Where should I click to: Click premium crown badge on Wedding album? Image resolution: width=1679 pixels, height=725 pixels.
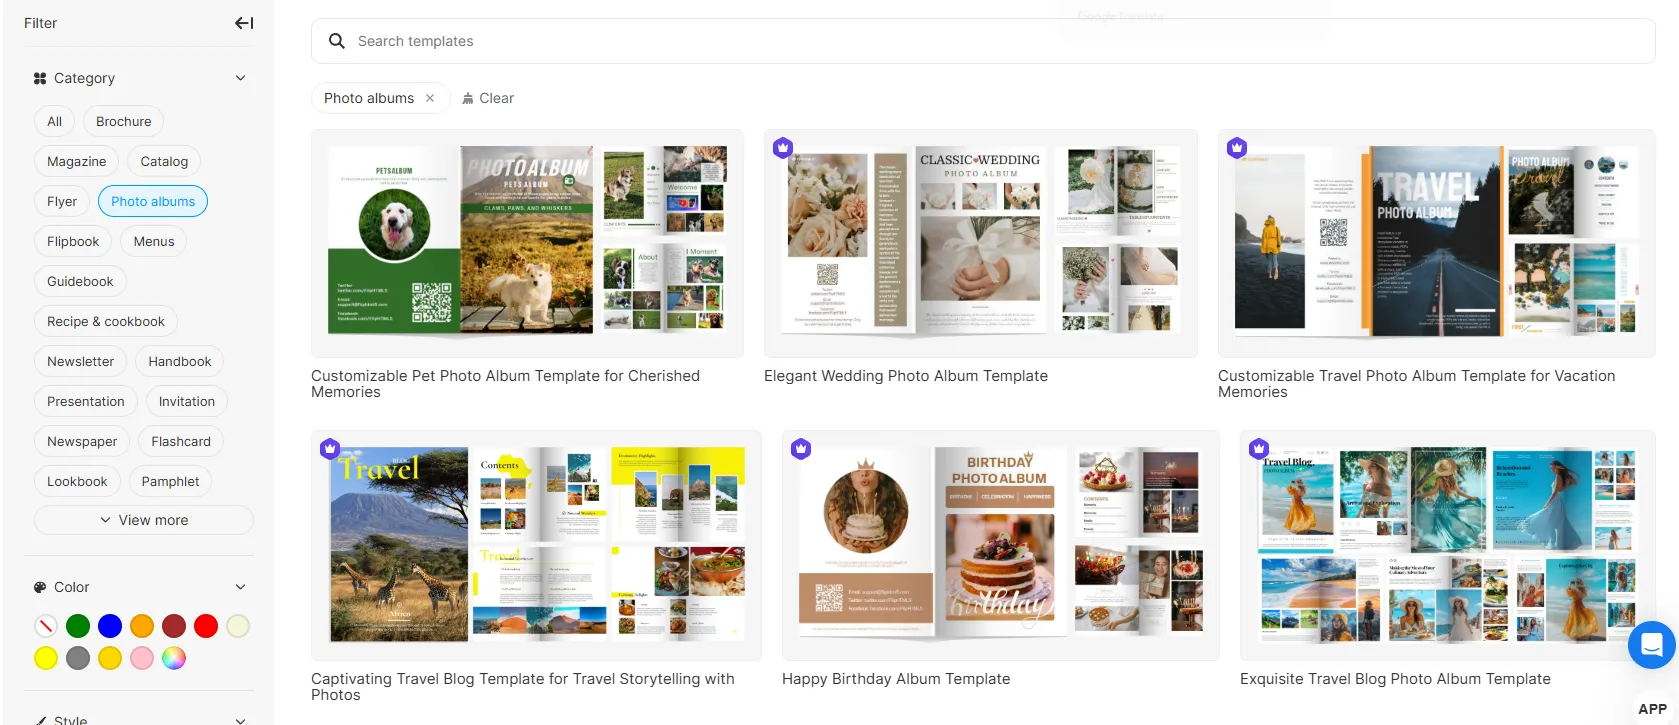coord(783,148)
